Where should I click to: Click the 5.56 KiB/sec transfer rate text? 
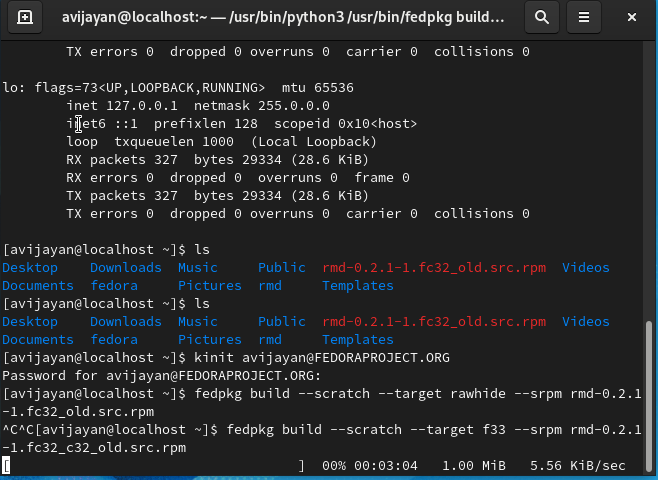pos(577,466)
